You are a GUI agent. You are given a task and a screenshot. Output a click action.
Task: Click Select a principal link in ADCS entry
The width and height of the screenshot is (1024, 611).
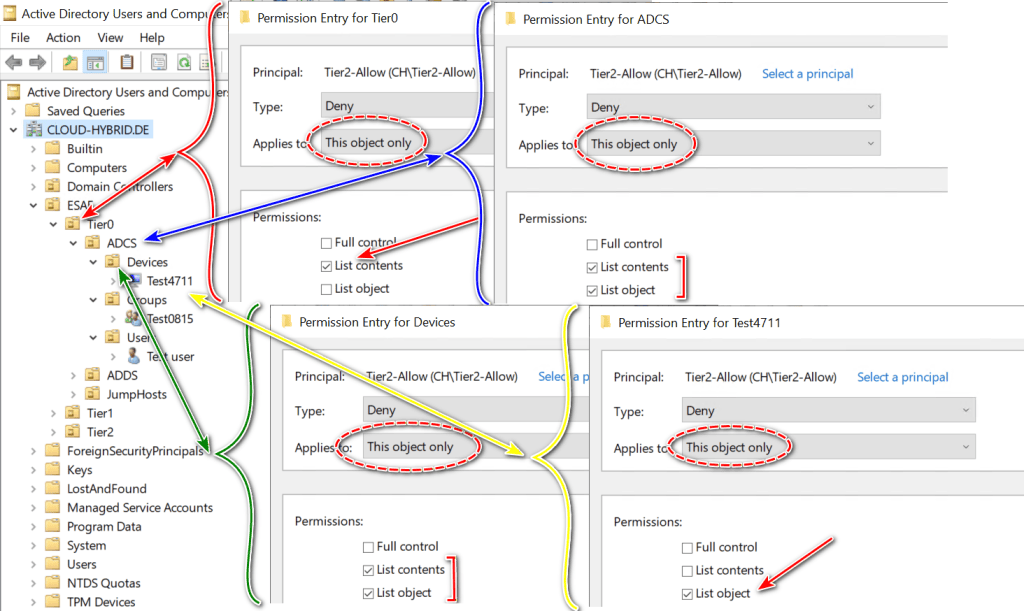pyautogui.click(x=807, y=74)
